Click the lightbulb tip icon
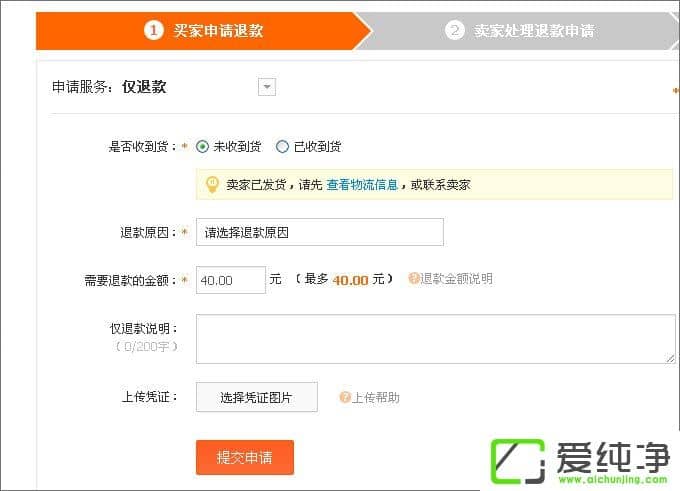680x491 pixels. point(212,184)
